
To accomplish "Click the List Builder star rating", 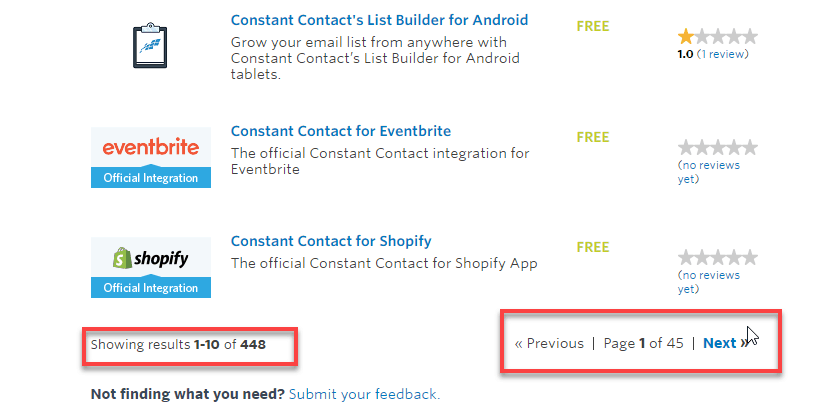I will (717, 36).
